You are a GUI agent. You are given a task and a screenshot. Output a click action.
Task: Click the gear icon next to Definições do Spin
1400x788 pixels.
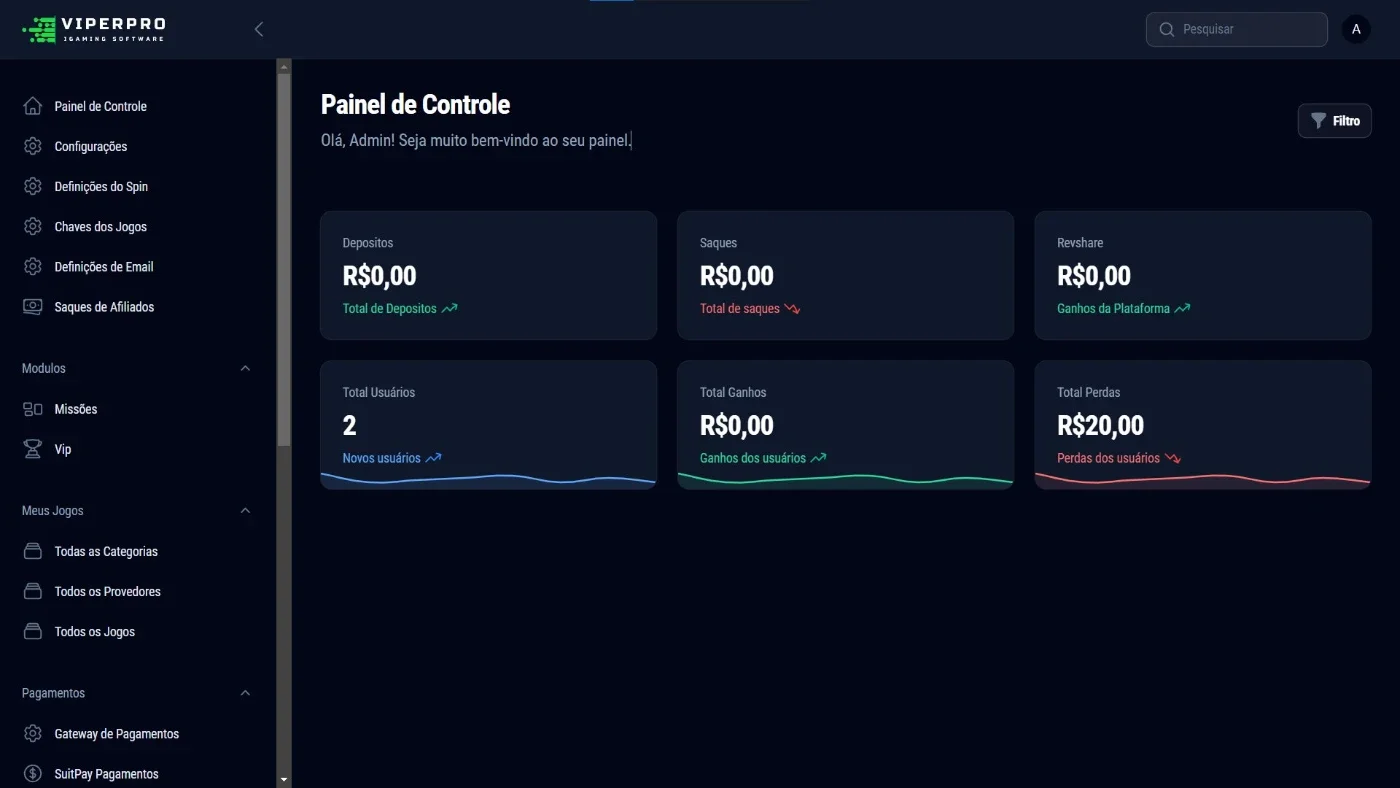point(33,186)
